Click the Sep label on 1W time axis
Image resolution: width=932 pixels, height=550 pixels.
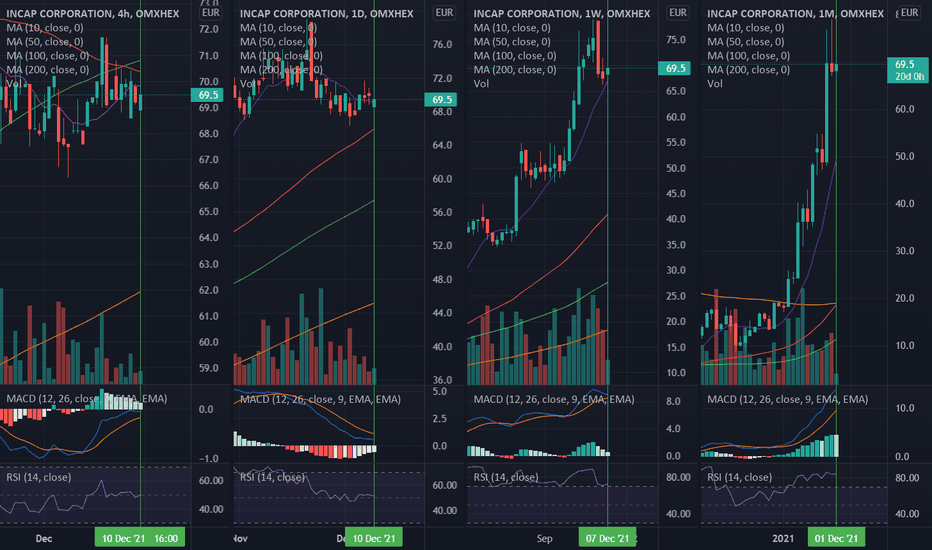click(544, 538)
